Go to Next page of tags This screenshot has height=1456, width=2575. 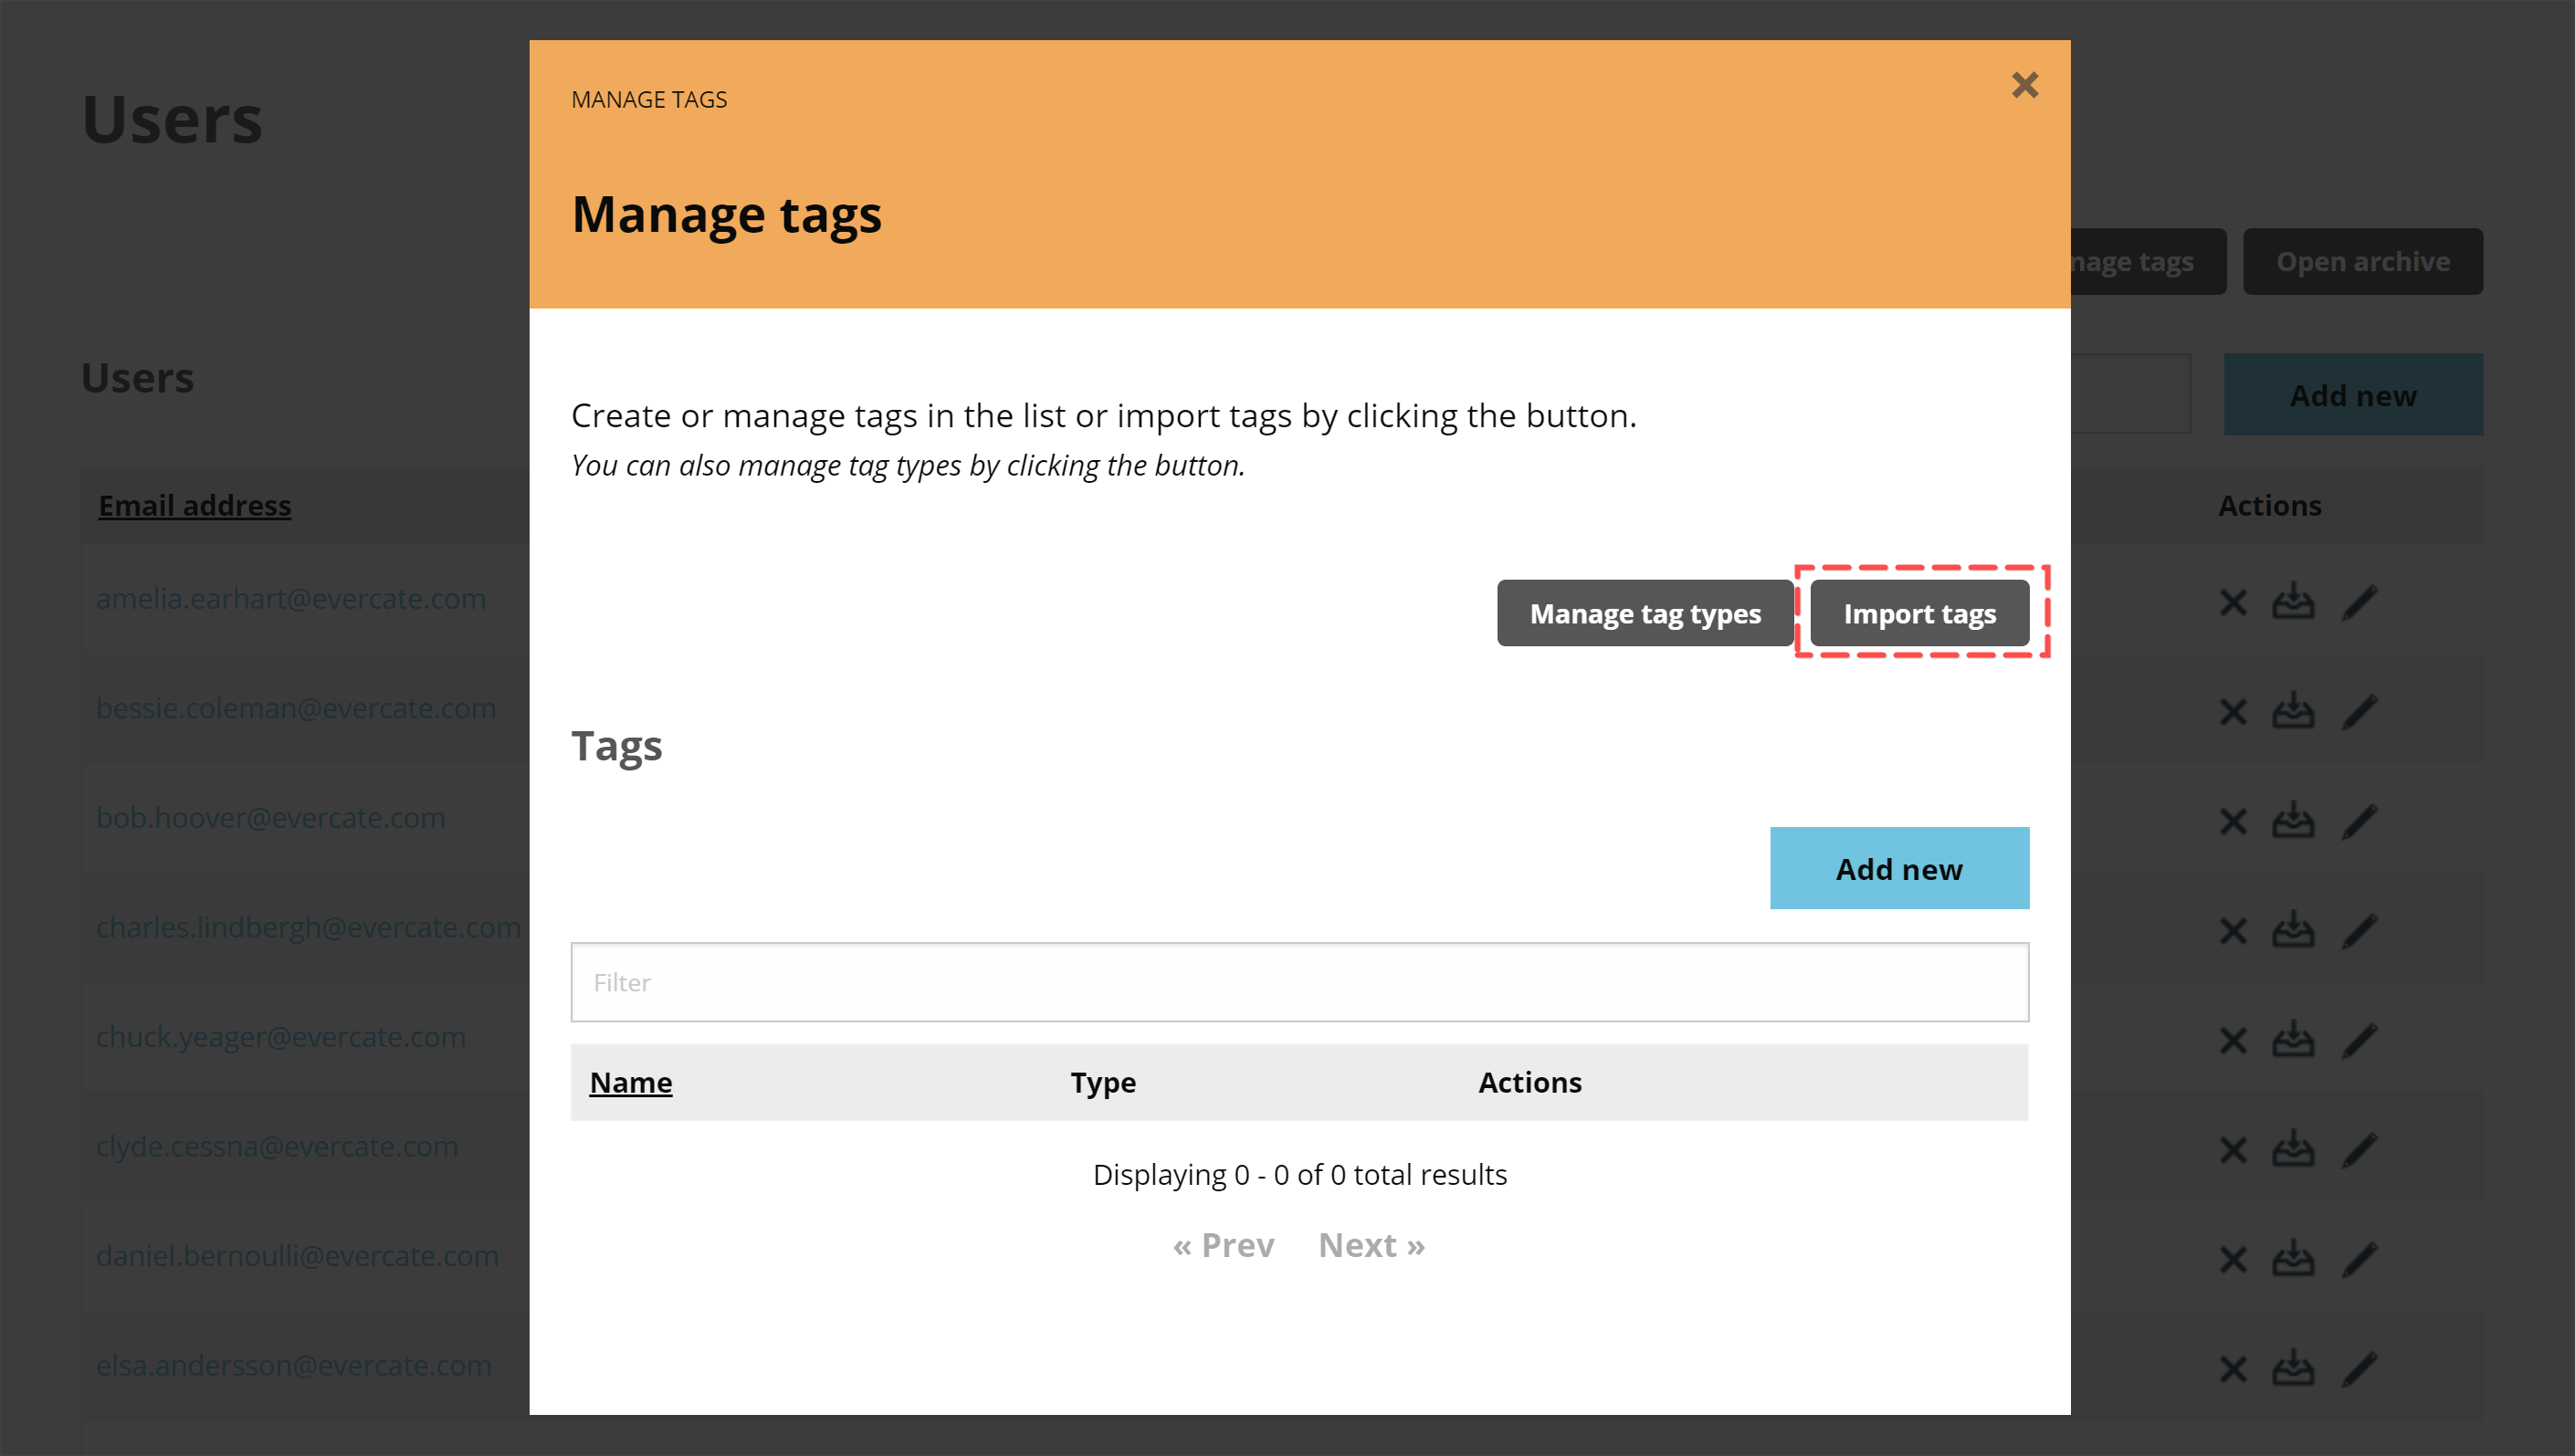click(x=1371, y=1244)
